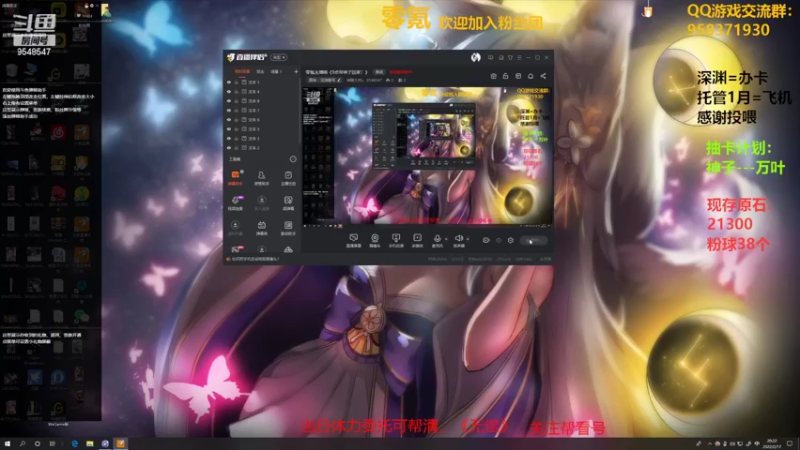The height and width of the screenshot is (450, 800).
Task: Hide the 文本 6 source
Action: click(x=229, y=119)
